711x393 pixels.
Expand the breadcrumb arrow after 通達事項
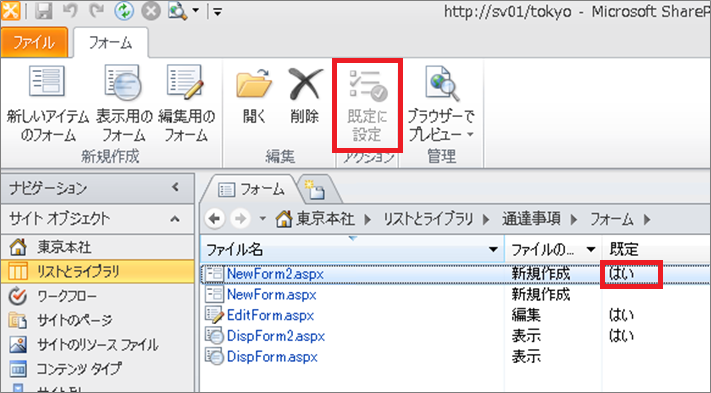(x=574, y=220)
